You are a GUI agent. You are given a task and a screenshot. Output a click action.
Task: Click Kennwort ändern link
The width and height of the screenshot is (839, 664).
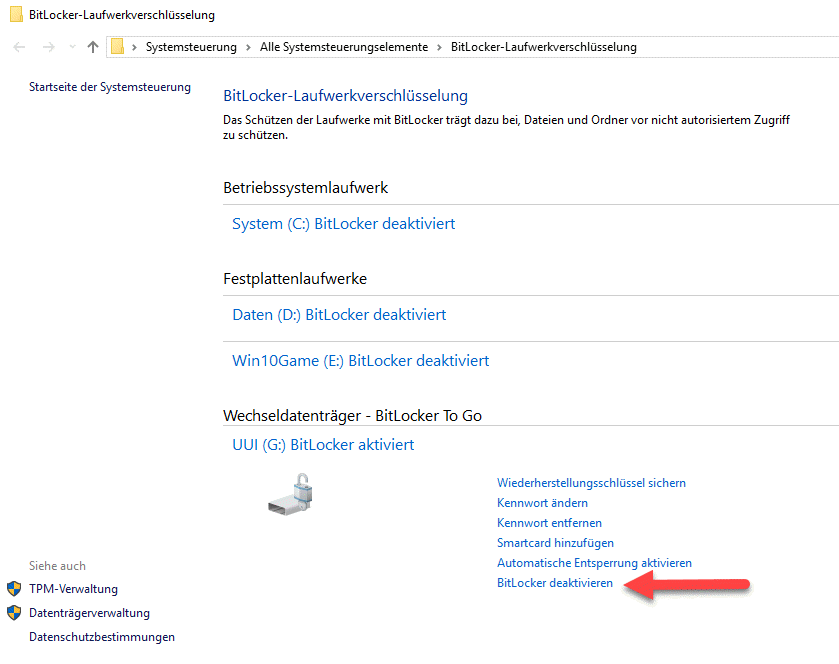pos(542,503)
